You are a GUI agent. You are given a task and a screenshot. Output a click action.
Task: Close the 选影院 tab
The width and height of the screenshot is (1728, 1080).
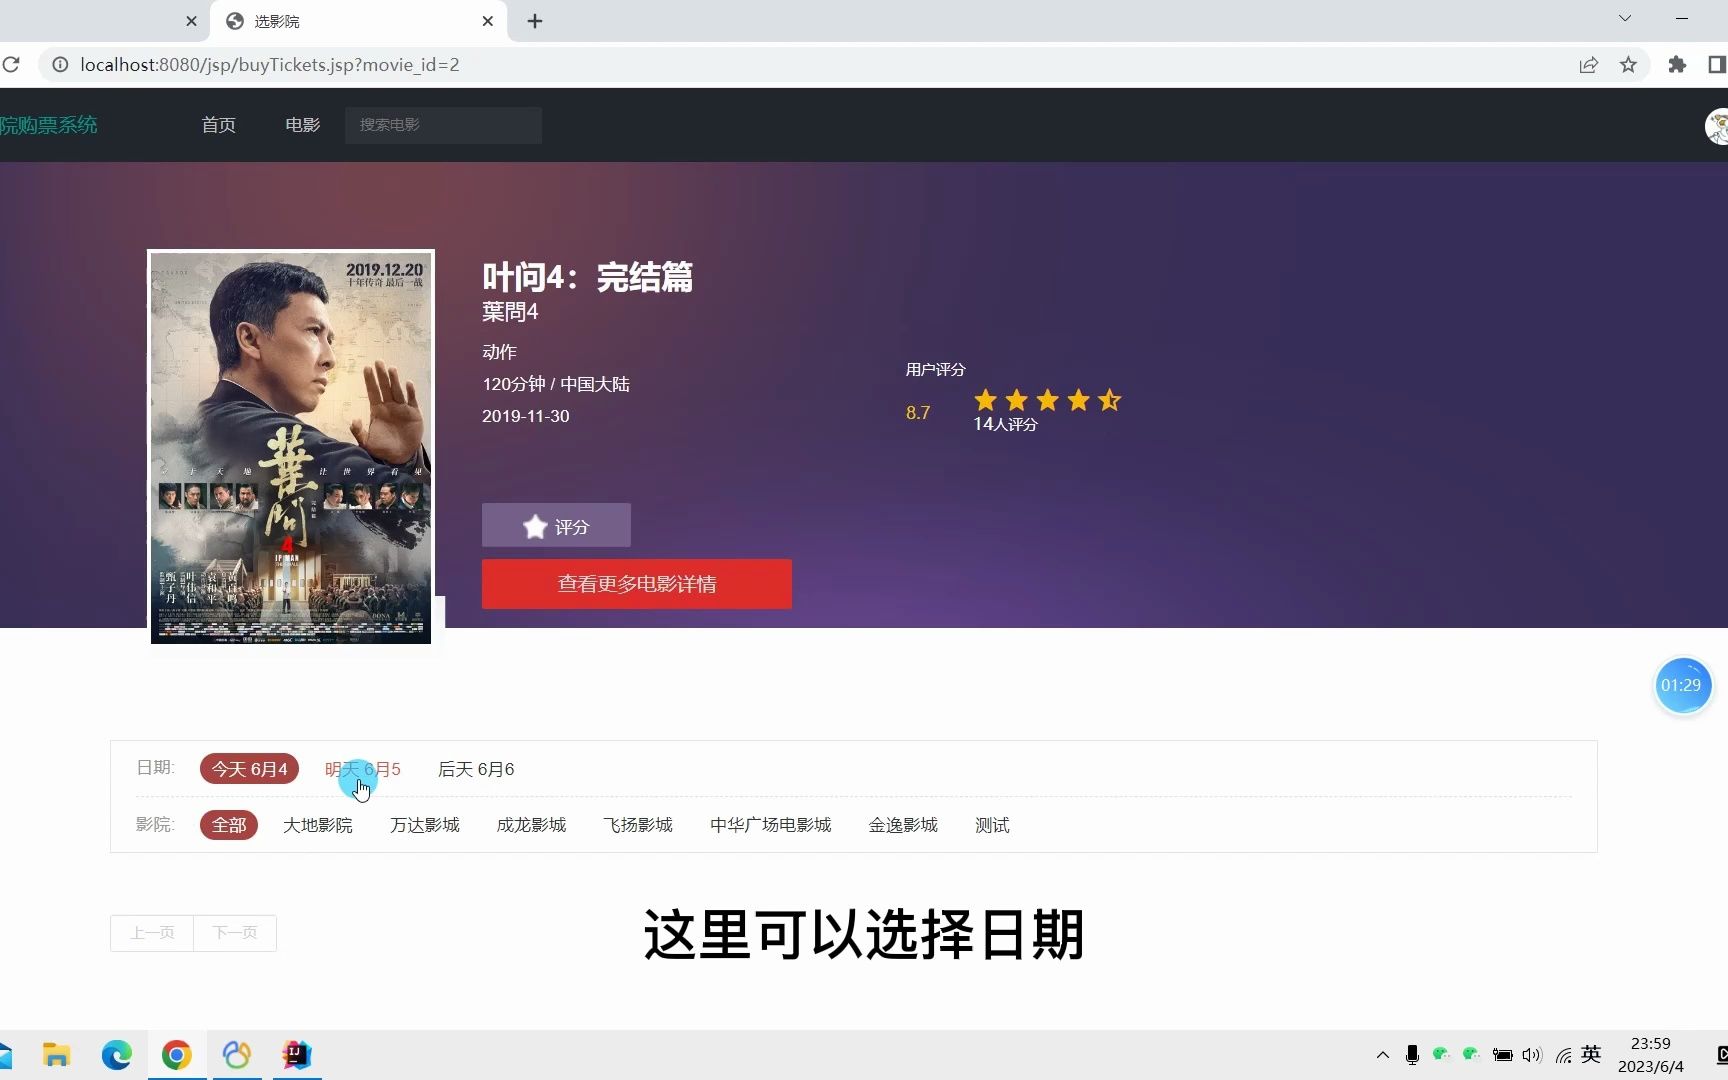487,21
